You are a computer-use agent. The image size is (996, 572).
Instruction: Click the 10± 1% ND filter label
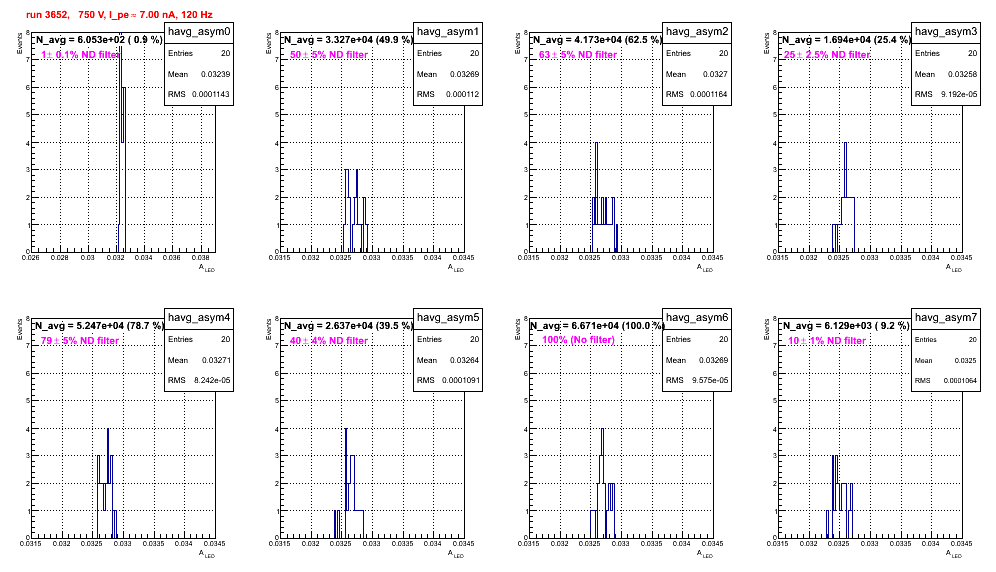[x=827, y=341]
